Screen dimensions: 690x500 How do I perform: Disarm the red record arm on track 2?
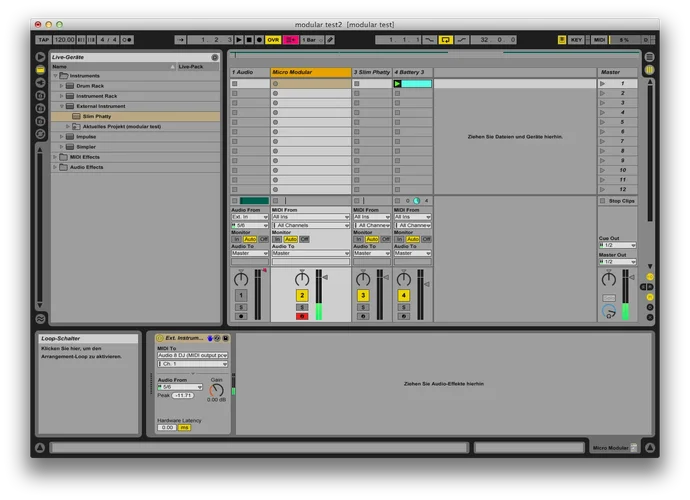click(302, 316)
